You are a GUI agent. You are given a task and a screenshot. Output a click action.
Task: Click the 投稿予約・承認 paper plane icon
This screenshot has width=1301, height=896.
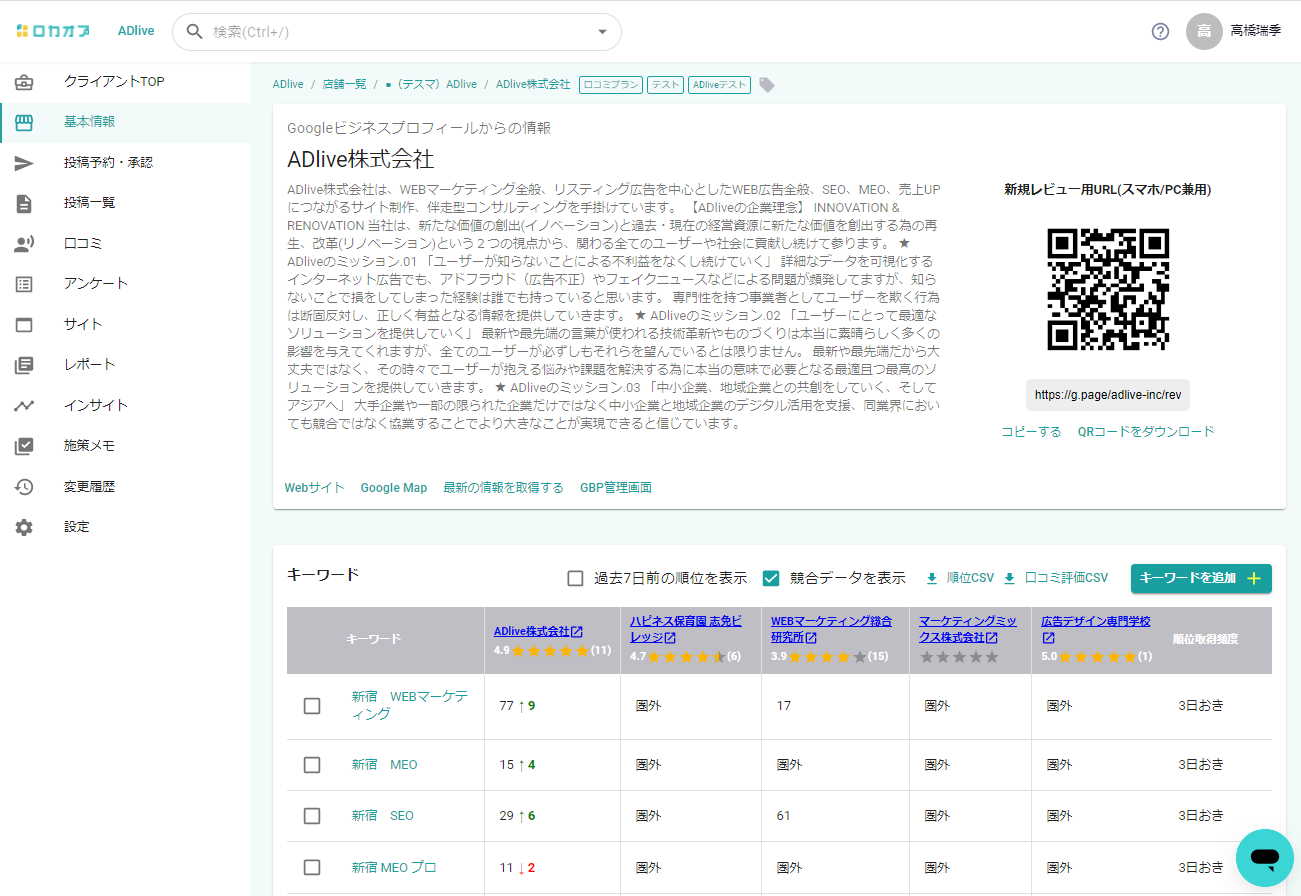(x=24, y=163)
